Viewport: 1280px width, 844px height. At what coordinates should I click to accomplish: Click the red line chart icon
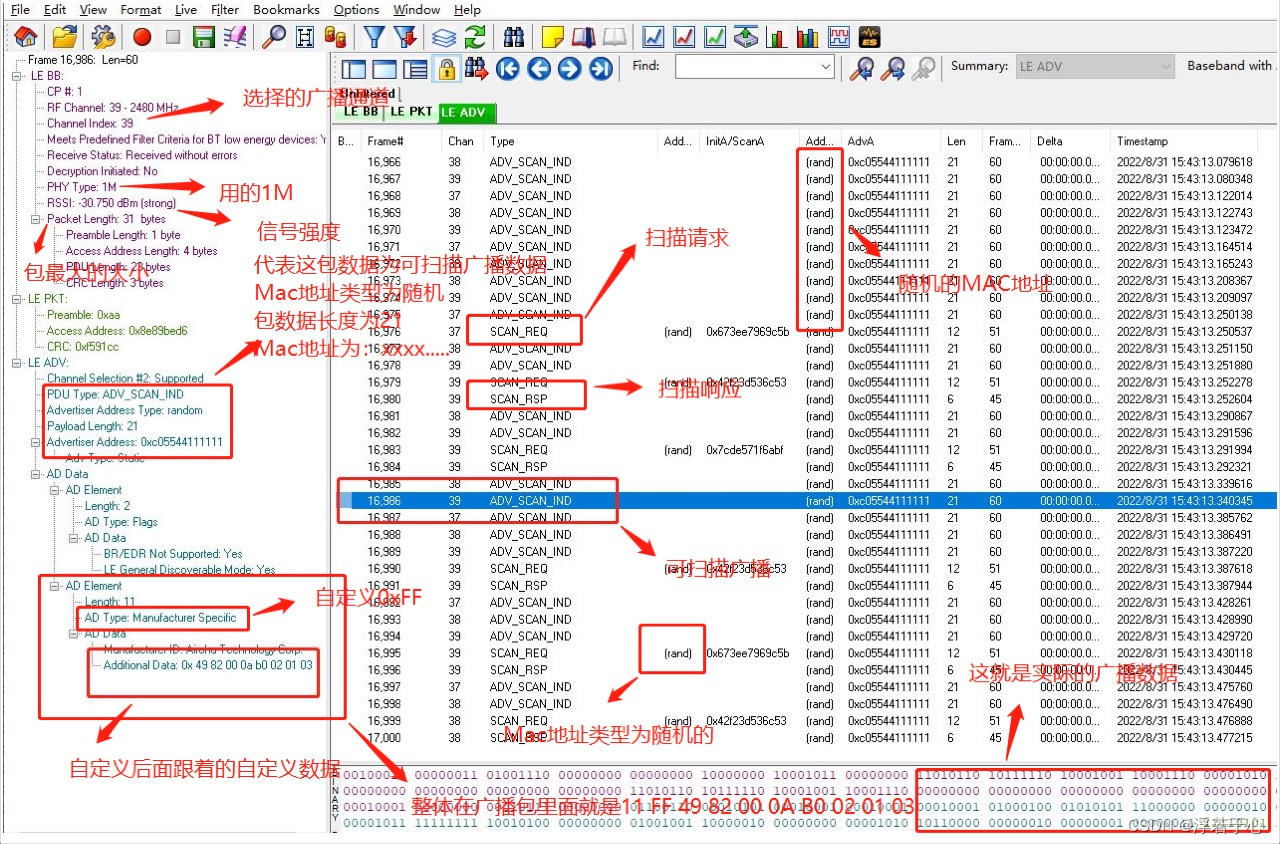(685, 37)
